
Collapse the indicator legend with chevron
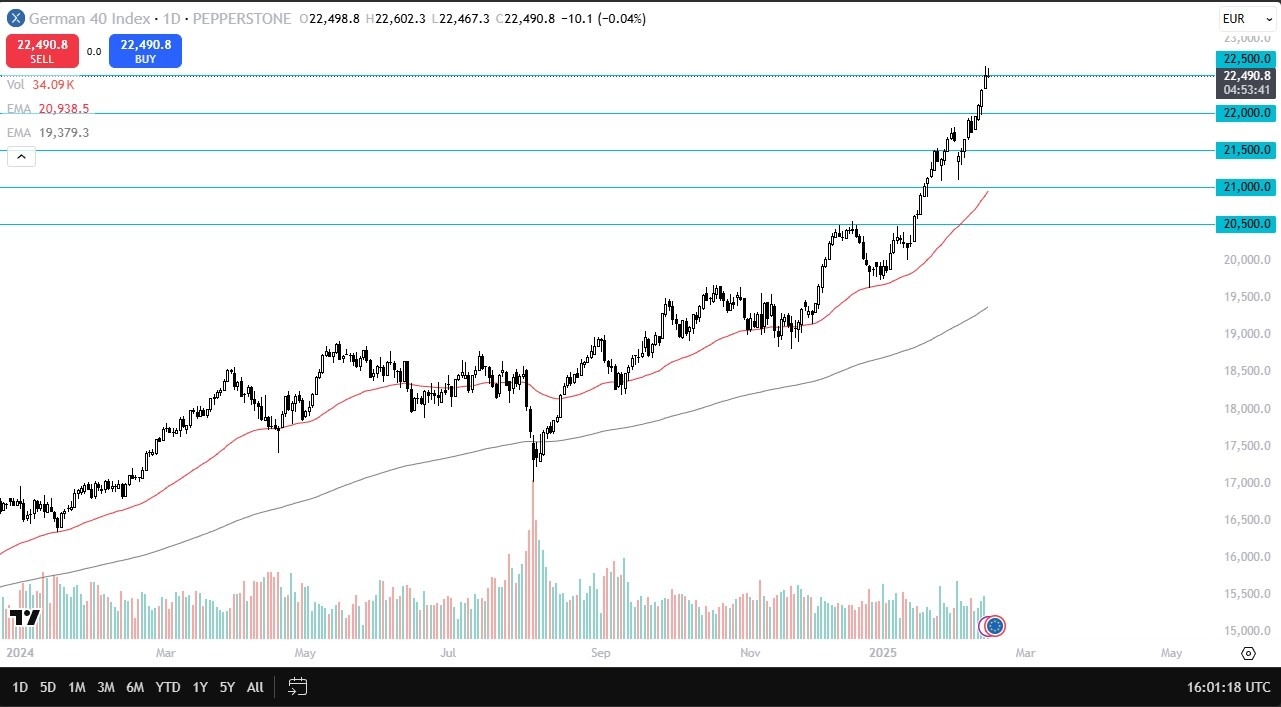click(x=21, y=156)
